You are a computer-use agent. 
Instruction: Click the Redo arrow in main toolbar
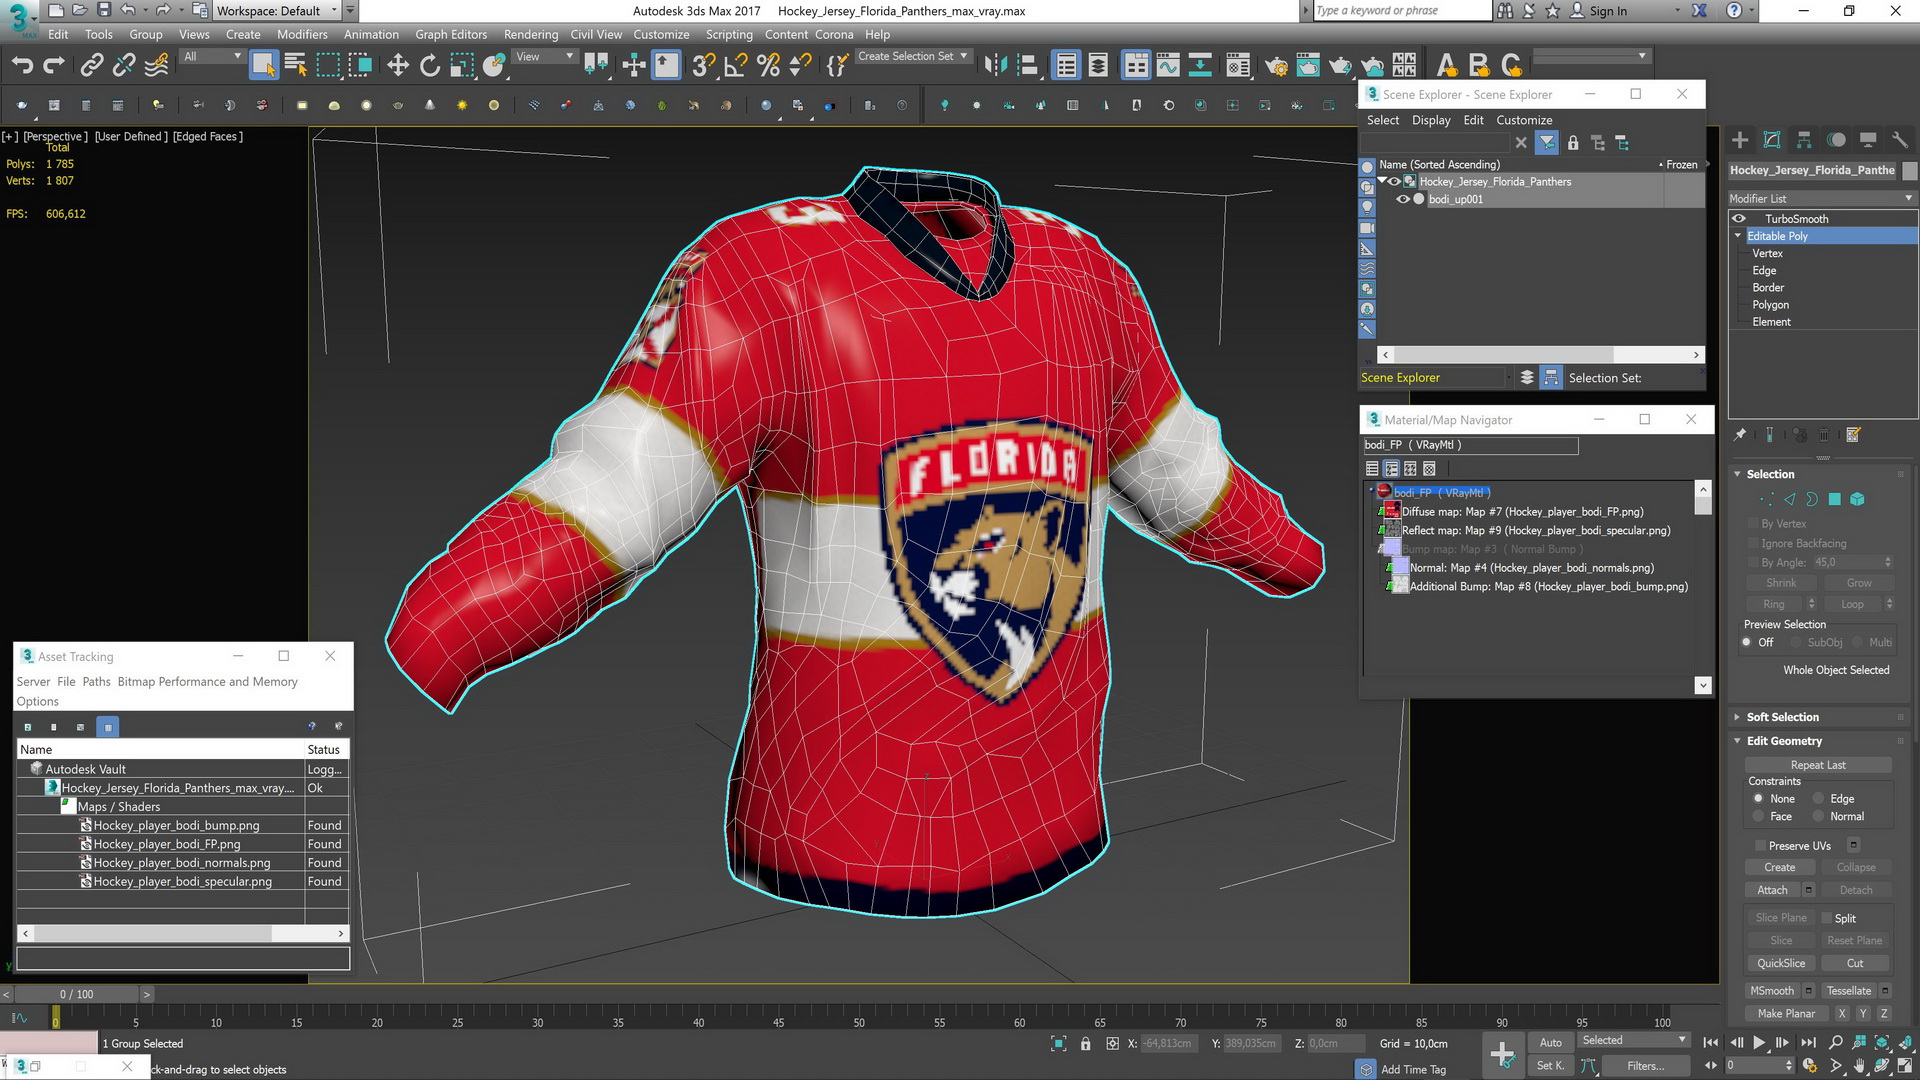pos(54,66)
